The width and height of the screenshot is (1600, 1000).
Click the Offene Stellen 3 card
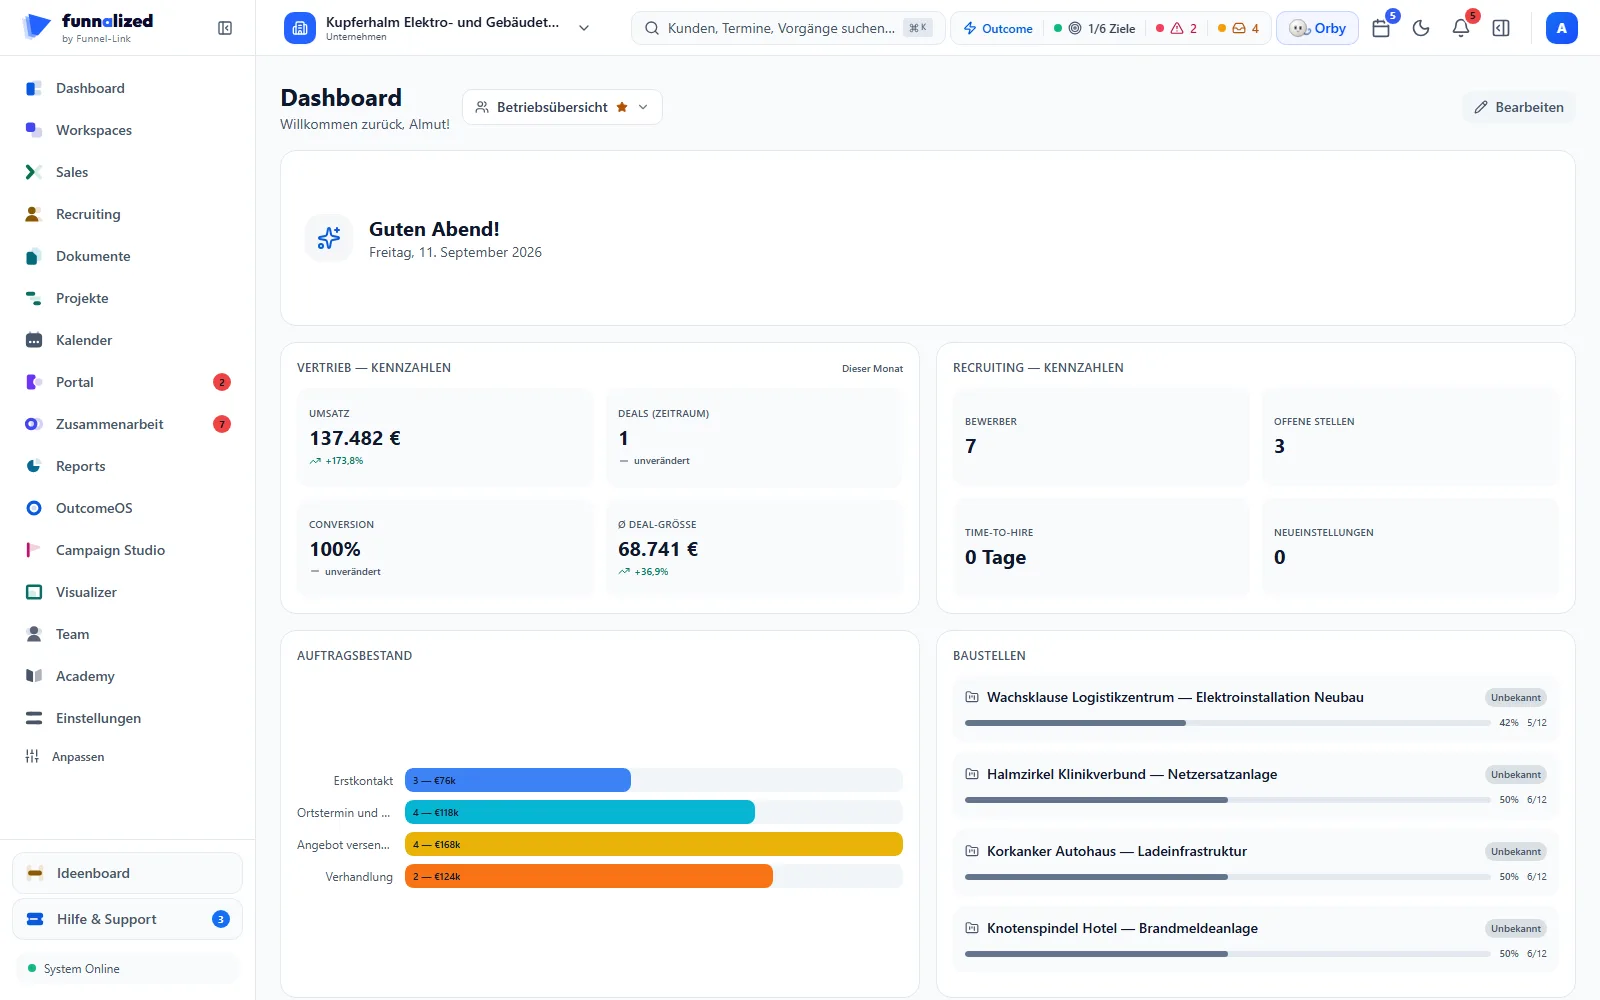point(1410,437)
